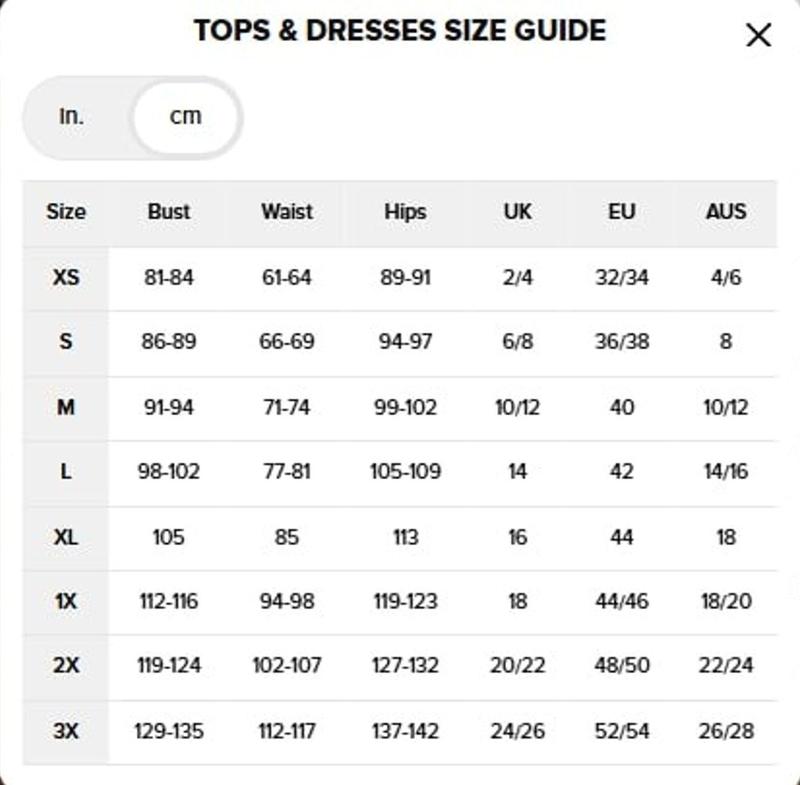Click the Hips column header

click(x=405, y=212)
